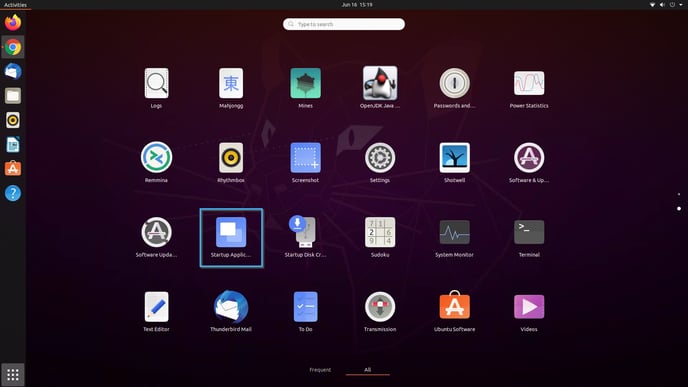Click the power icon in top bar
The width and height of the screenshot is (688, 387).
point(672,5)
